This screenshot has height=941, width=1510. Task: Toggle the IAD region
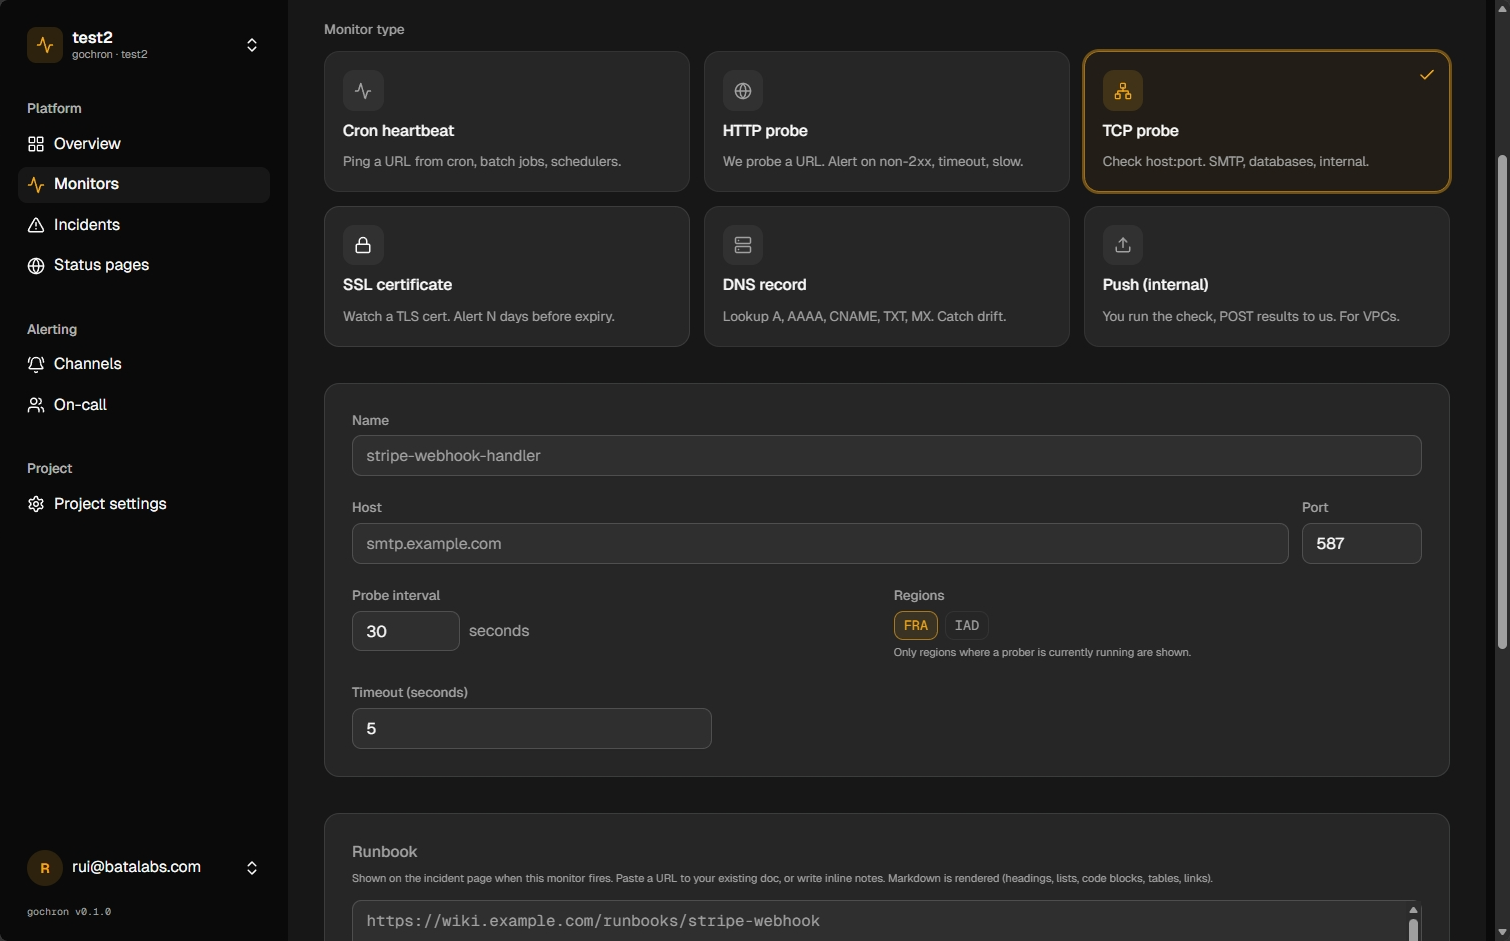967,626
